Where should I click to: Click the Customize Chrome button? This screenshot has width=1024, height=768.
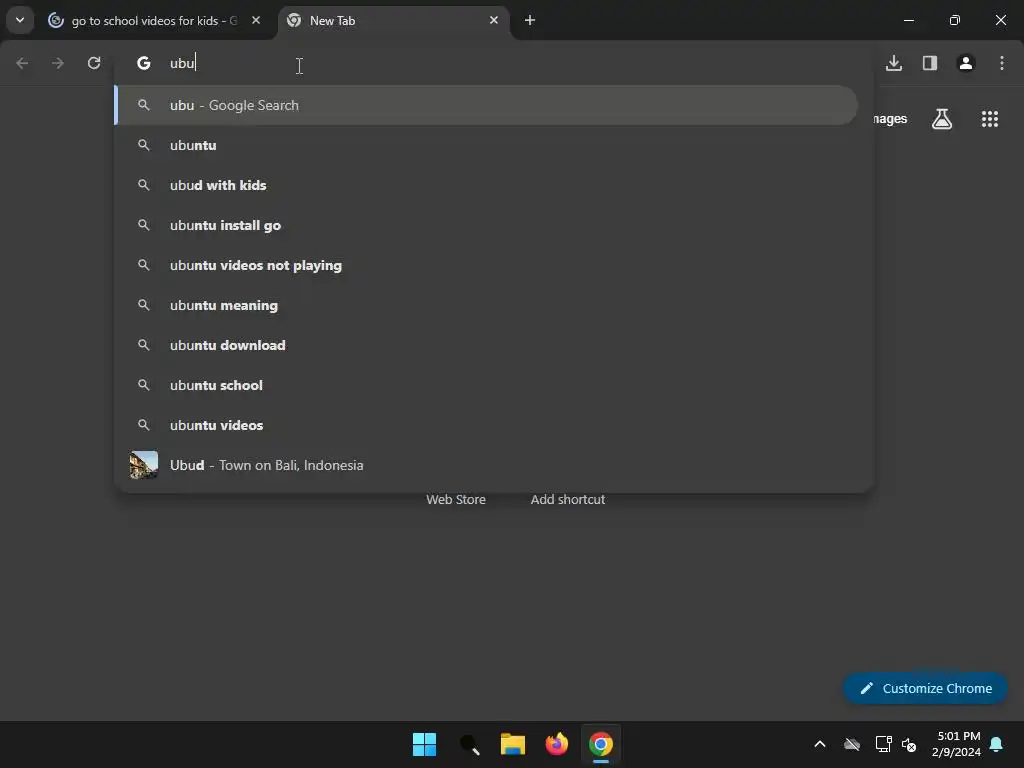(x=925, y=688)
